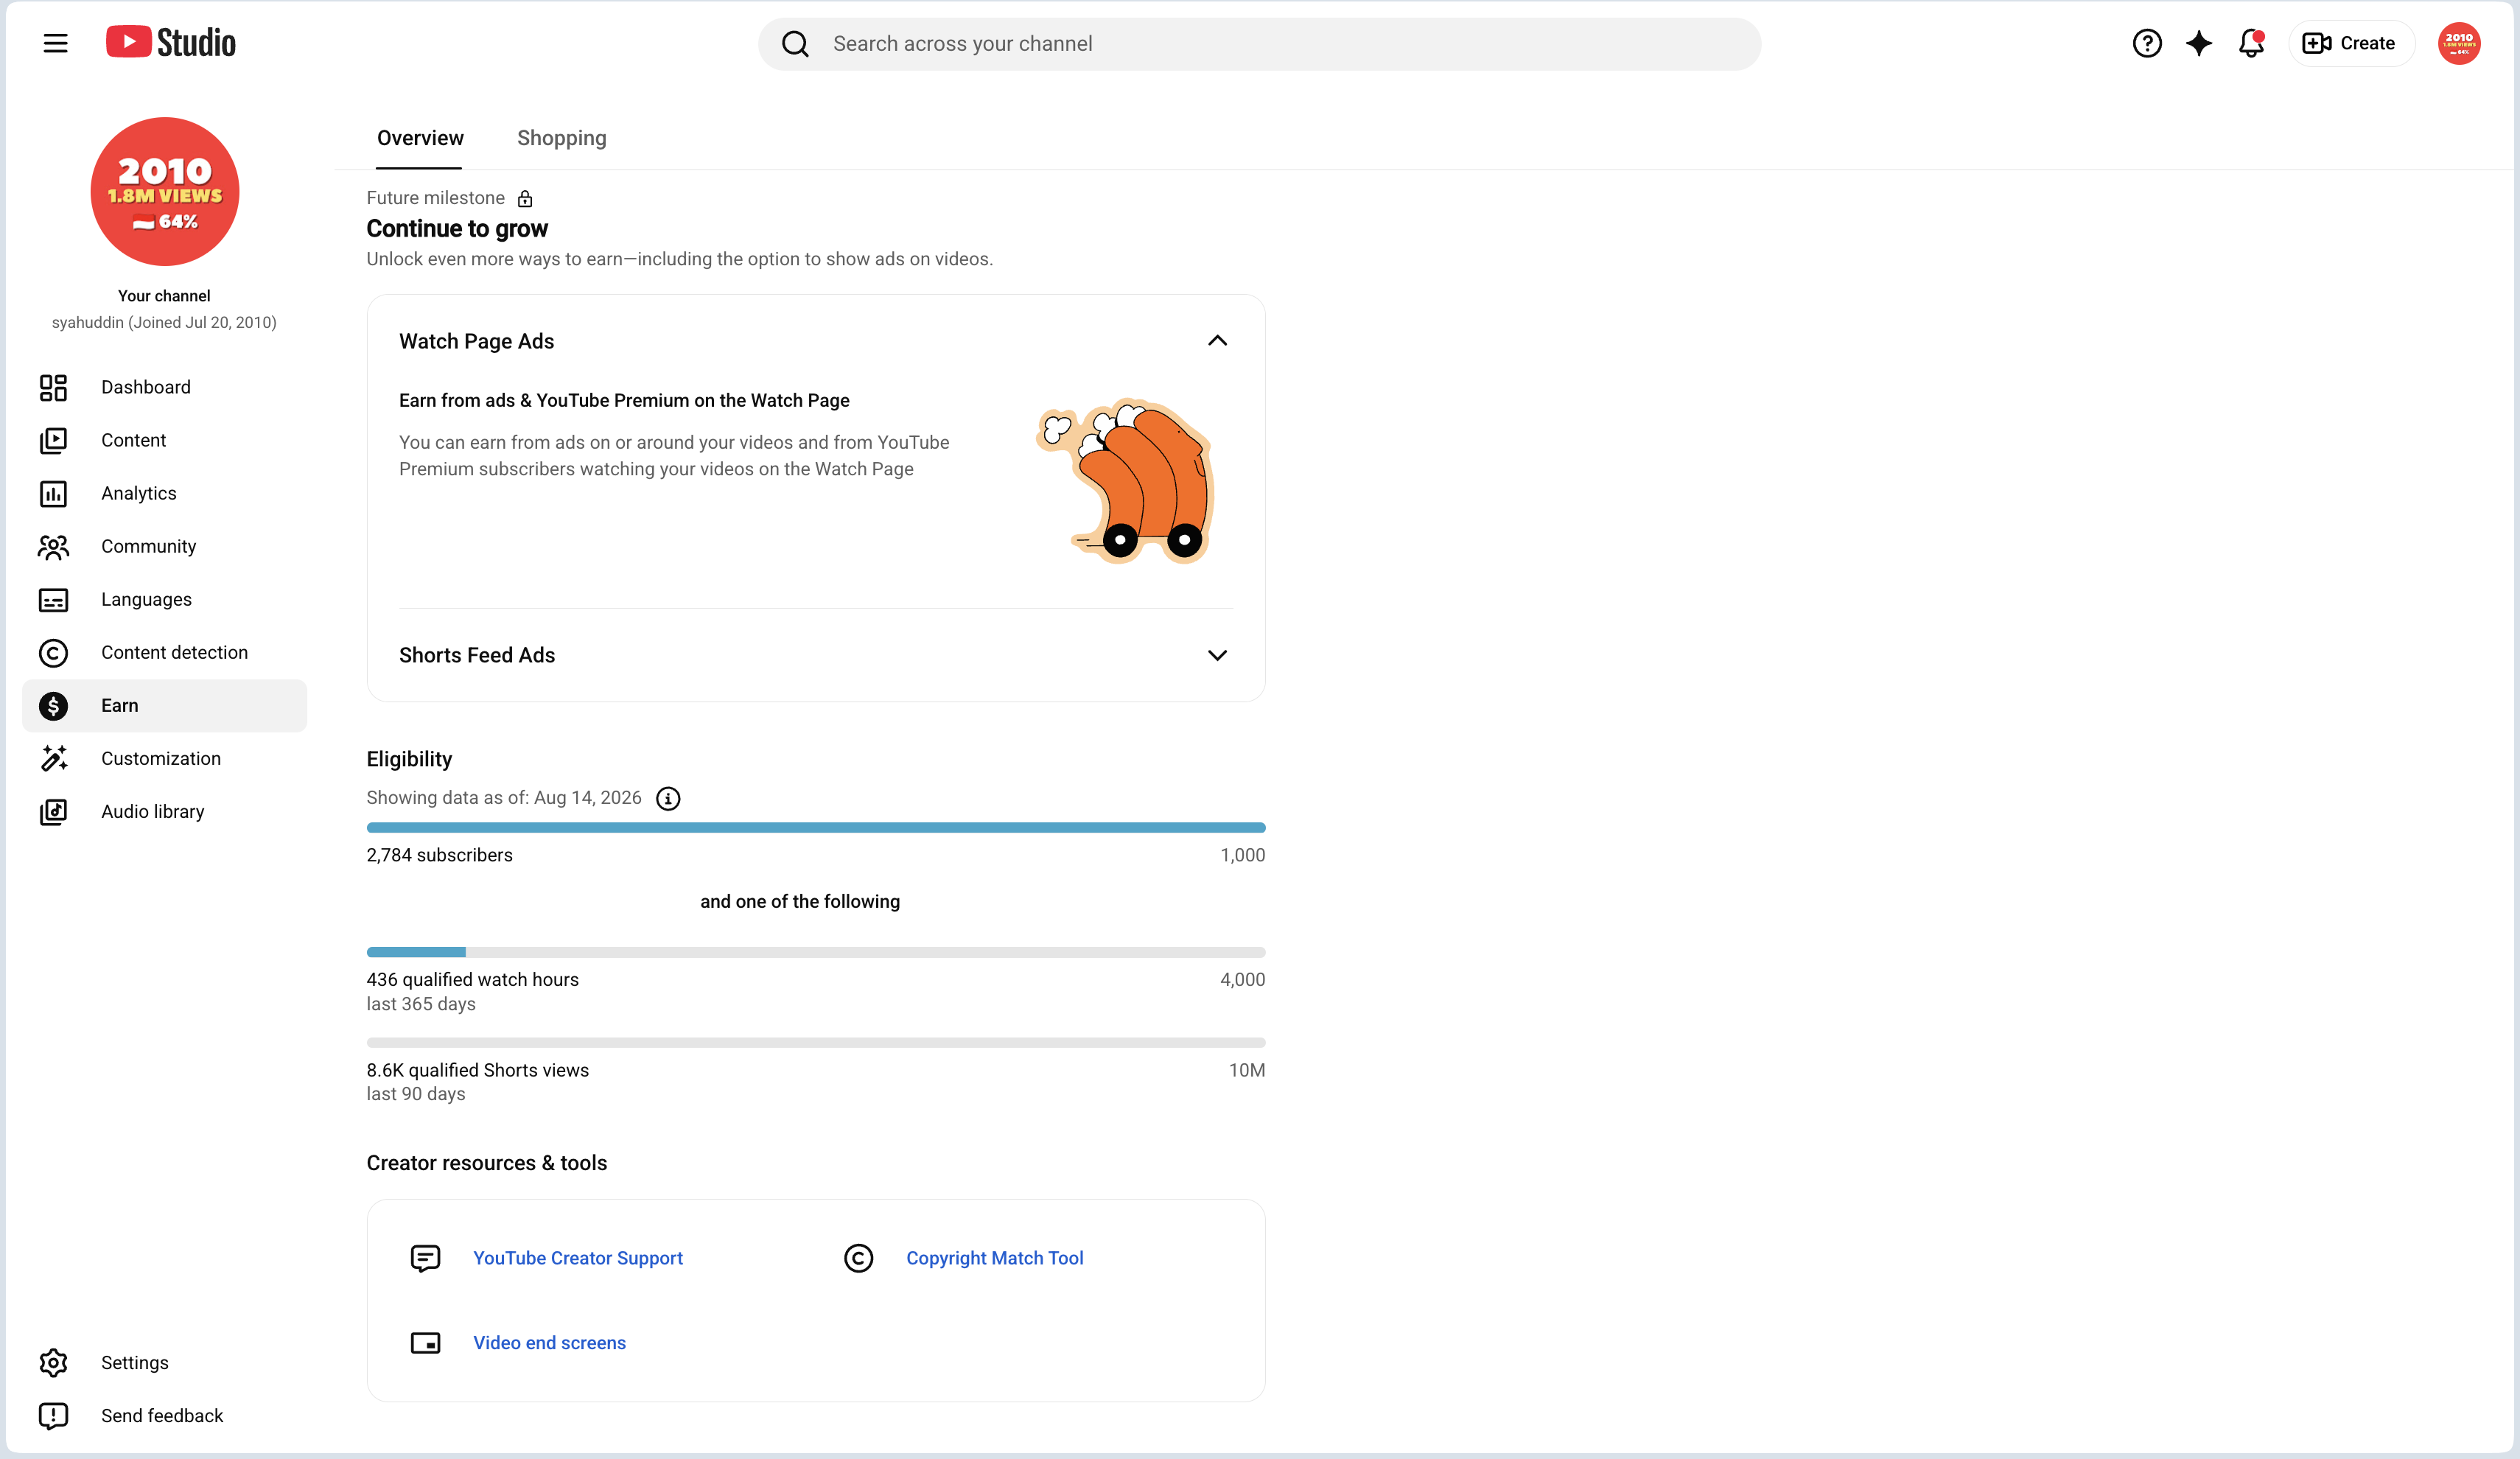Open the account avatar menu
Screen dimensions: 2520x1459
2459,43
